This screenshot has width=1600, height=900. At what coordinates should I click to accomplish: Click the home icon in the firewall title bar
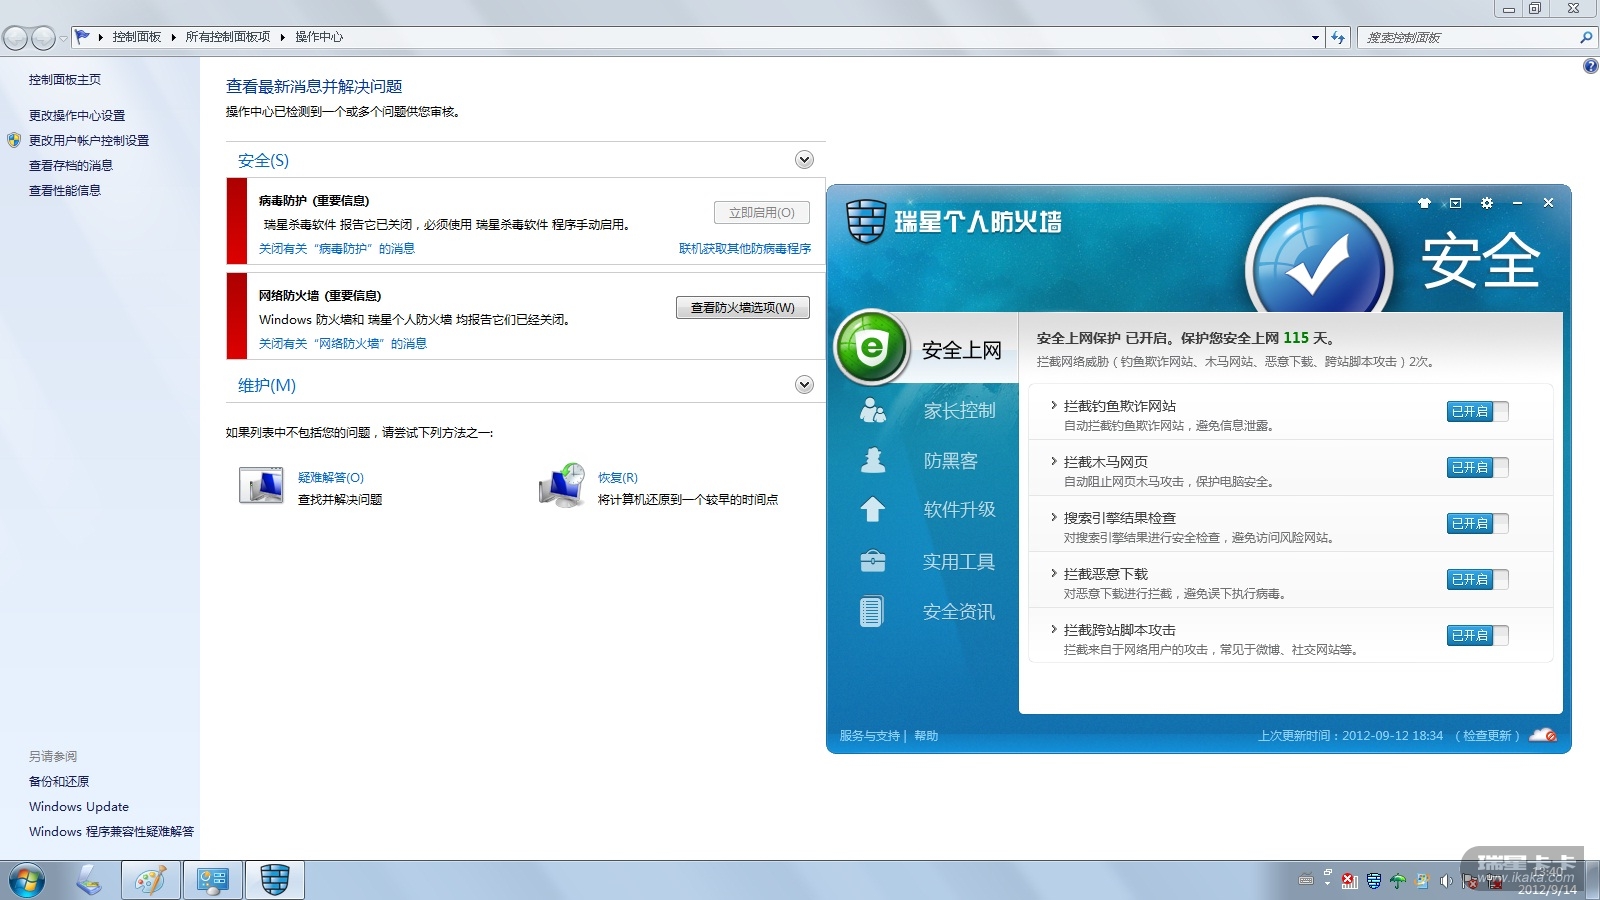(x=1424, y=203)
